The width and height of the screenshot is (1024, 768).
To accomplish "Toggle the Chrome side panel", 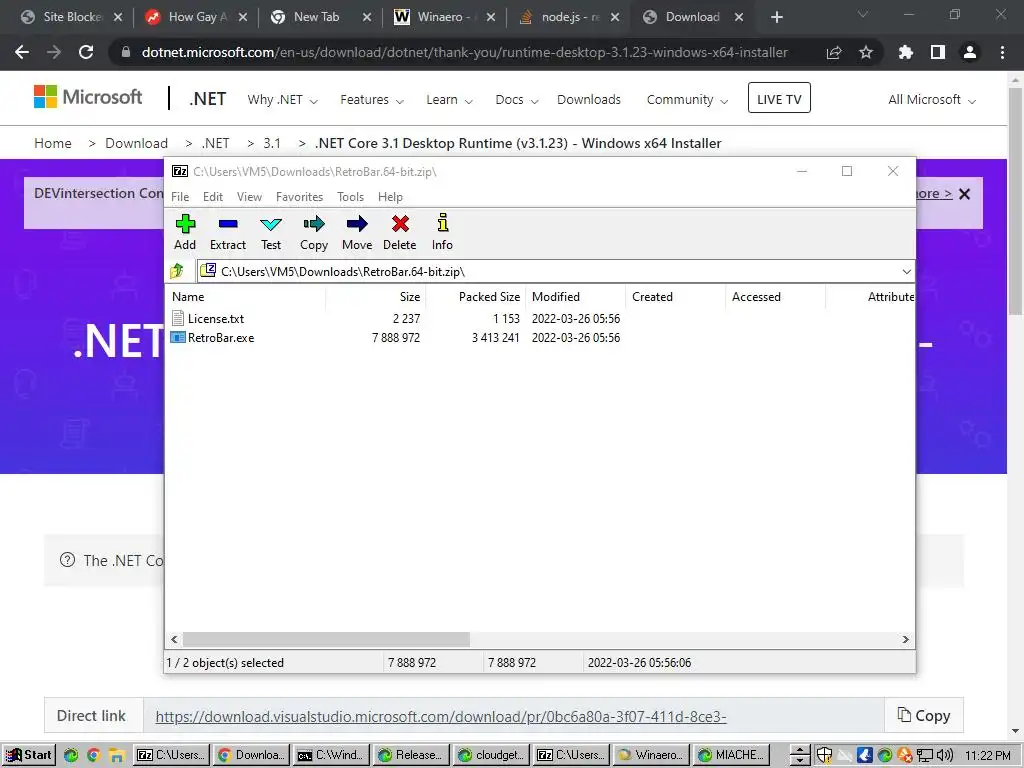I will pos(938,52).
